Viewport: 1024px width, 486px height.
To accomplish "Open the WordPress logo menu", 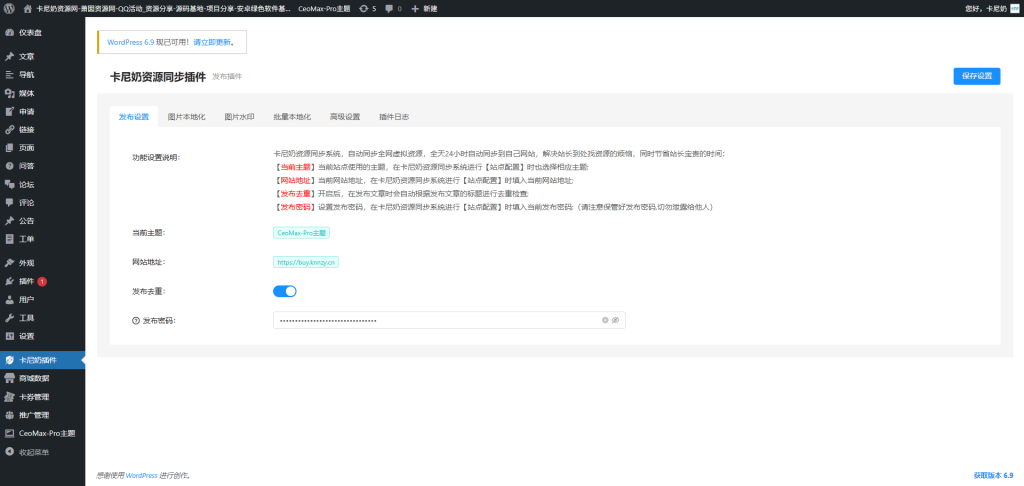I will point(8,8).
